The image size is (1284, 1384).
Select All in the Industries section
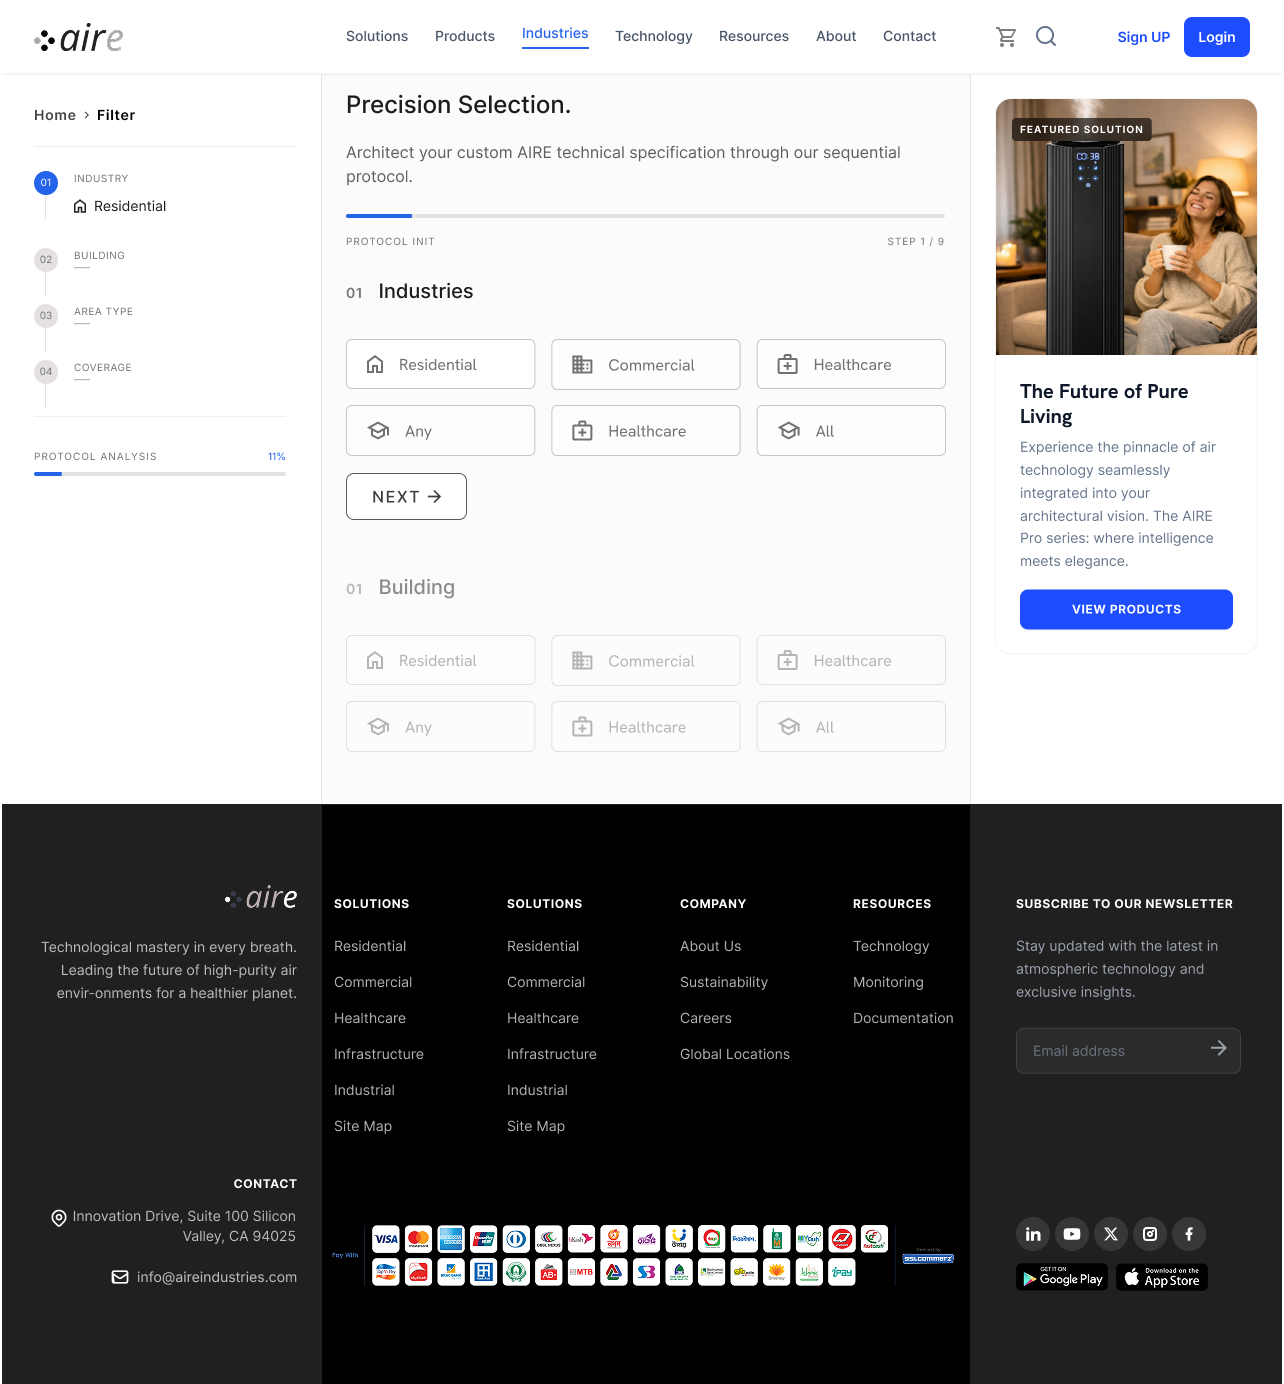[851, 430]
